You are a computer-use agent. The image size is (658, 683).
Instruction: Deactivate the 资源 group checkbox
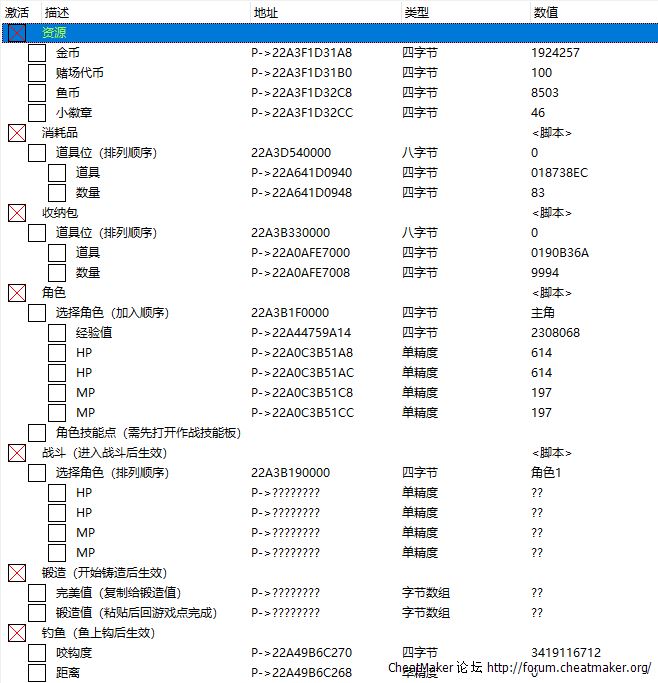(16, 33)
